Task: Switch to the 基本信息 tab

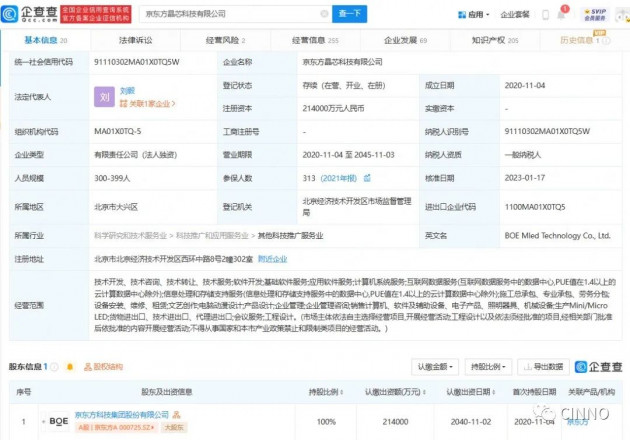Action: pos(45,40)
